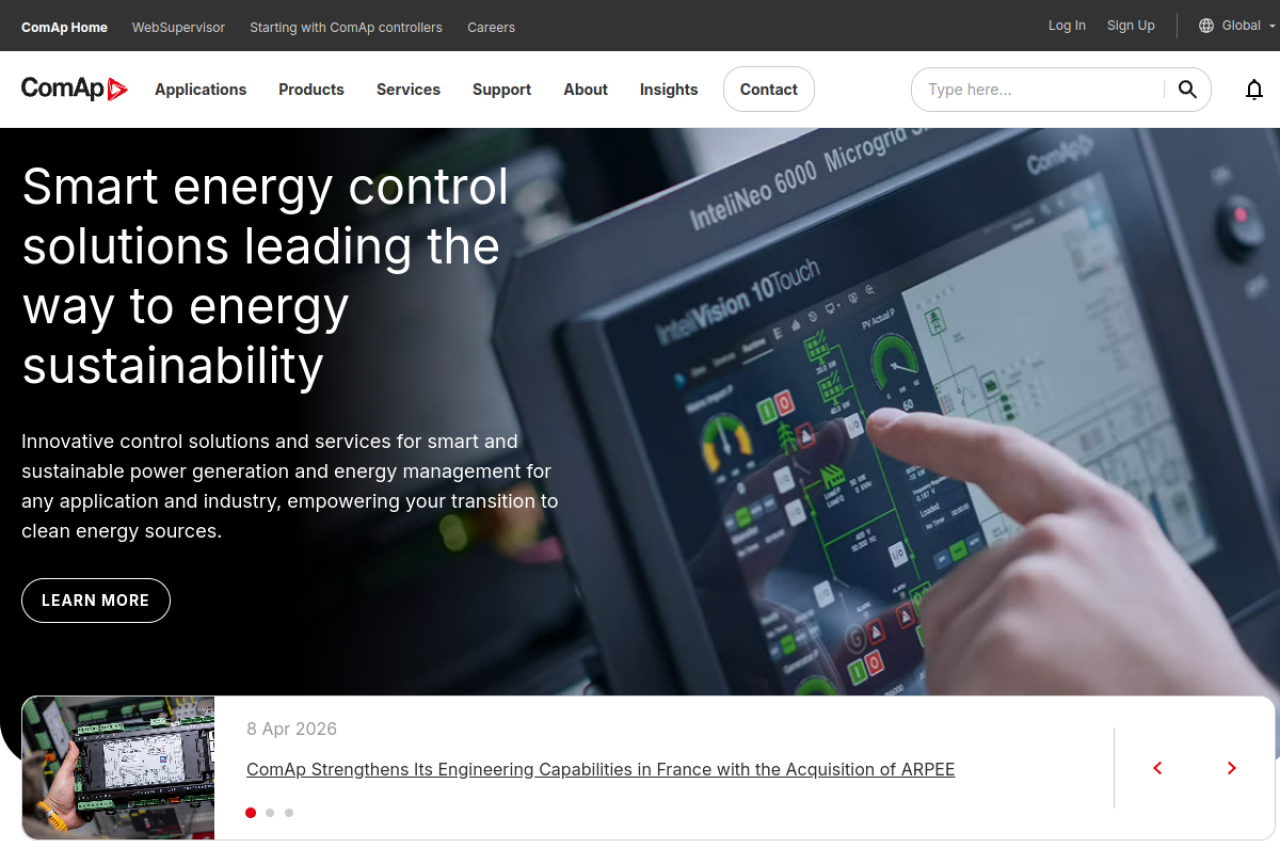Open the About menu

(x=585, y=89)
